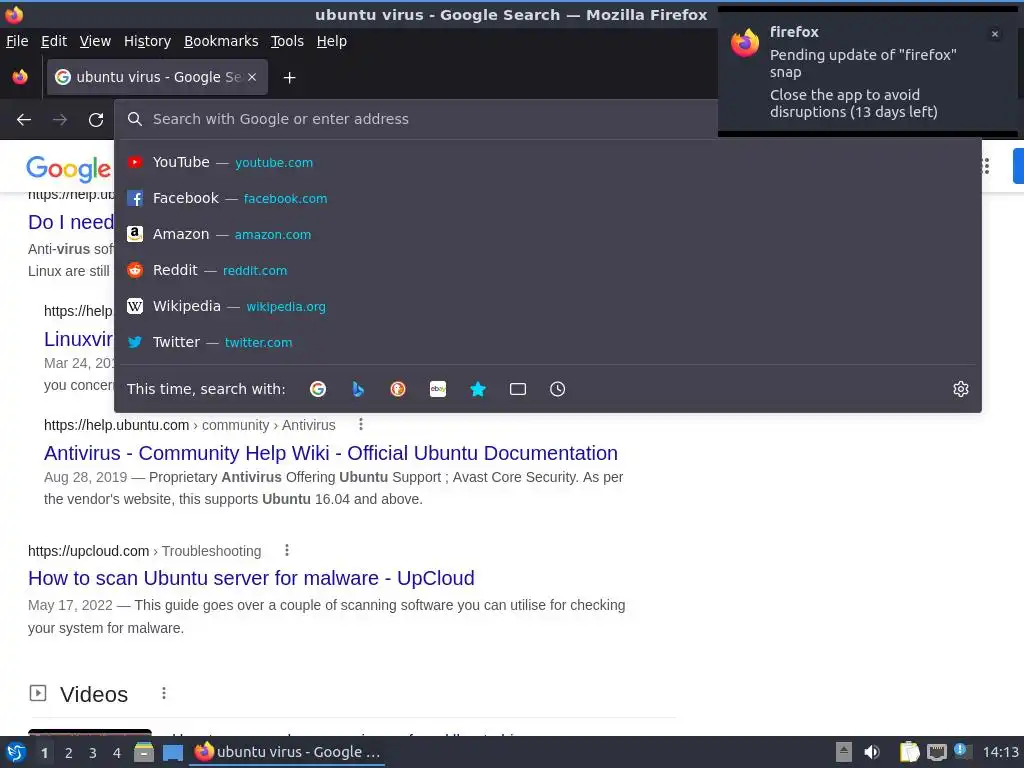Click the help.ubuntu.com community Antivirus breadcrumb

point(189,425)
